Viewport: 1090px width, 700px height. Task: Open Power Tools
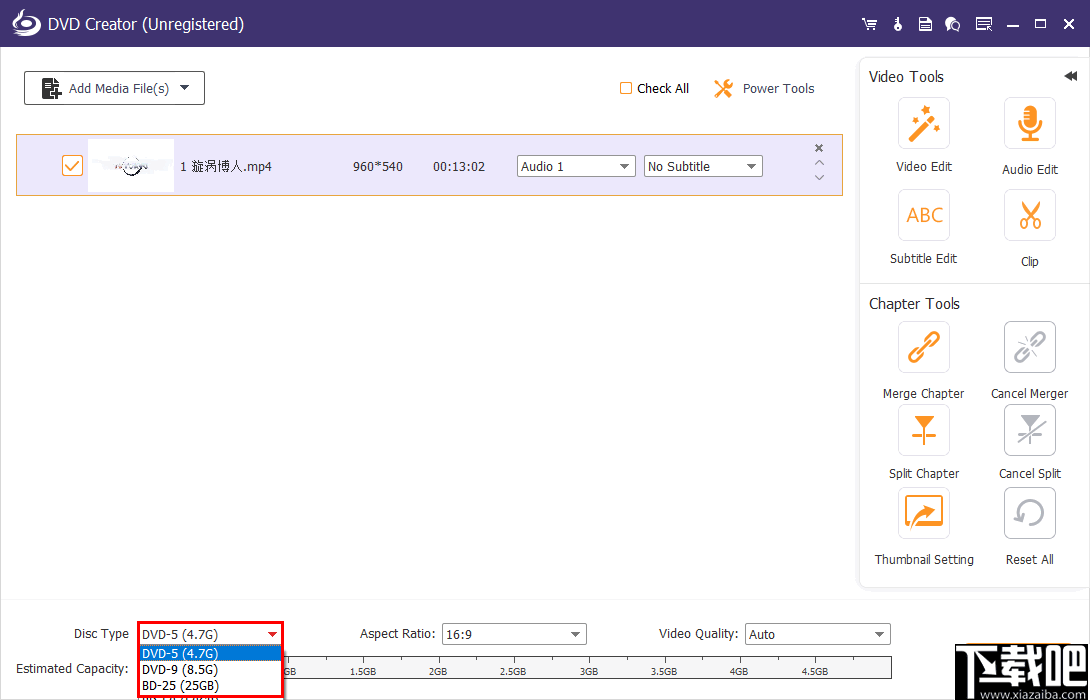764,88
